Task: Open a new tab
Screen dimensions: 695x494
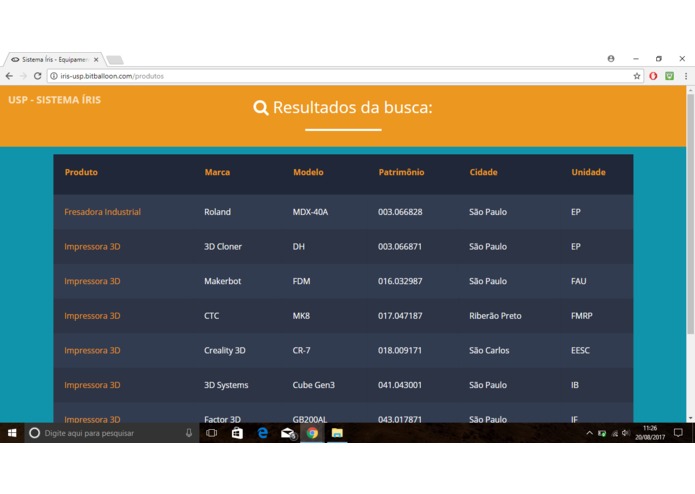Action: [115, 60]
